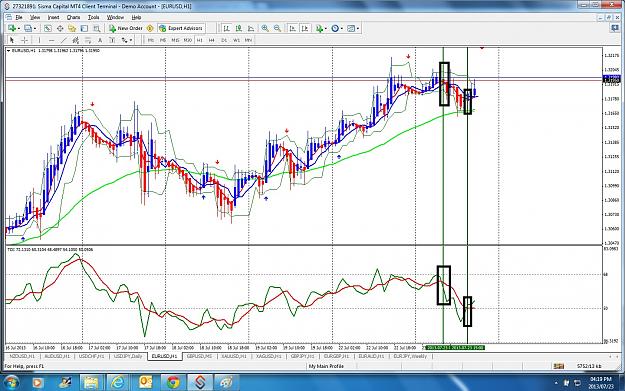Open the Indicators list icon
625x391 pixels.
319,28
